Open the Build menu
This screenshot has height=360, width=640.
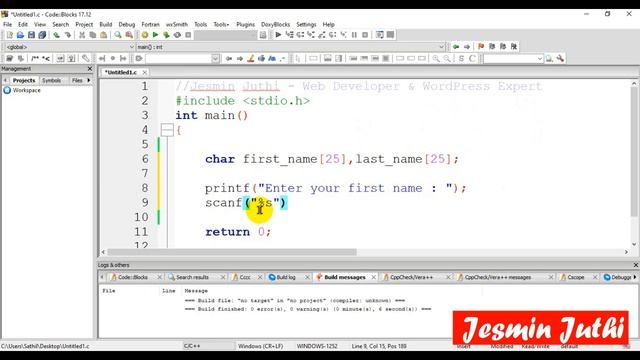point(106,24)
